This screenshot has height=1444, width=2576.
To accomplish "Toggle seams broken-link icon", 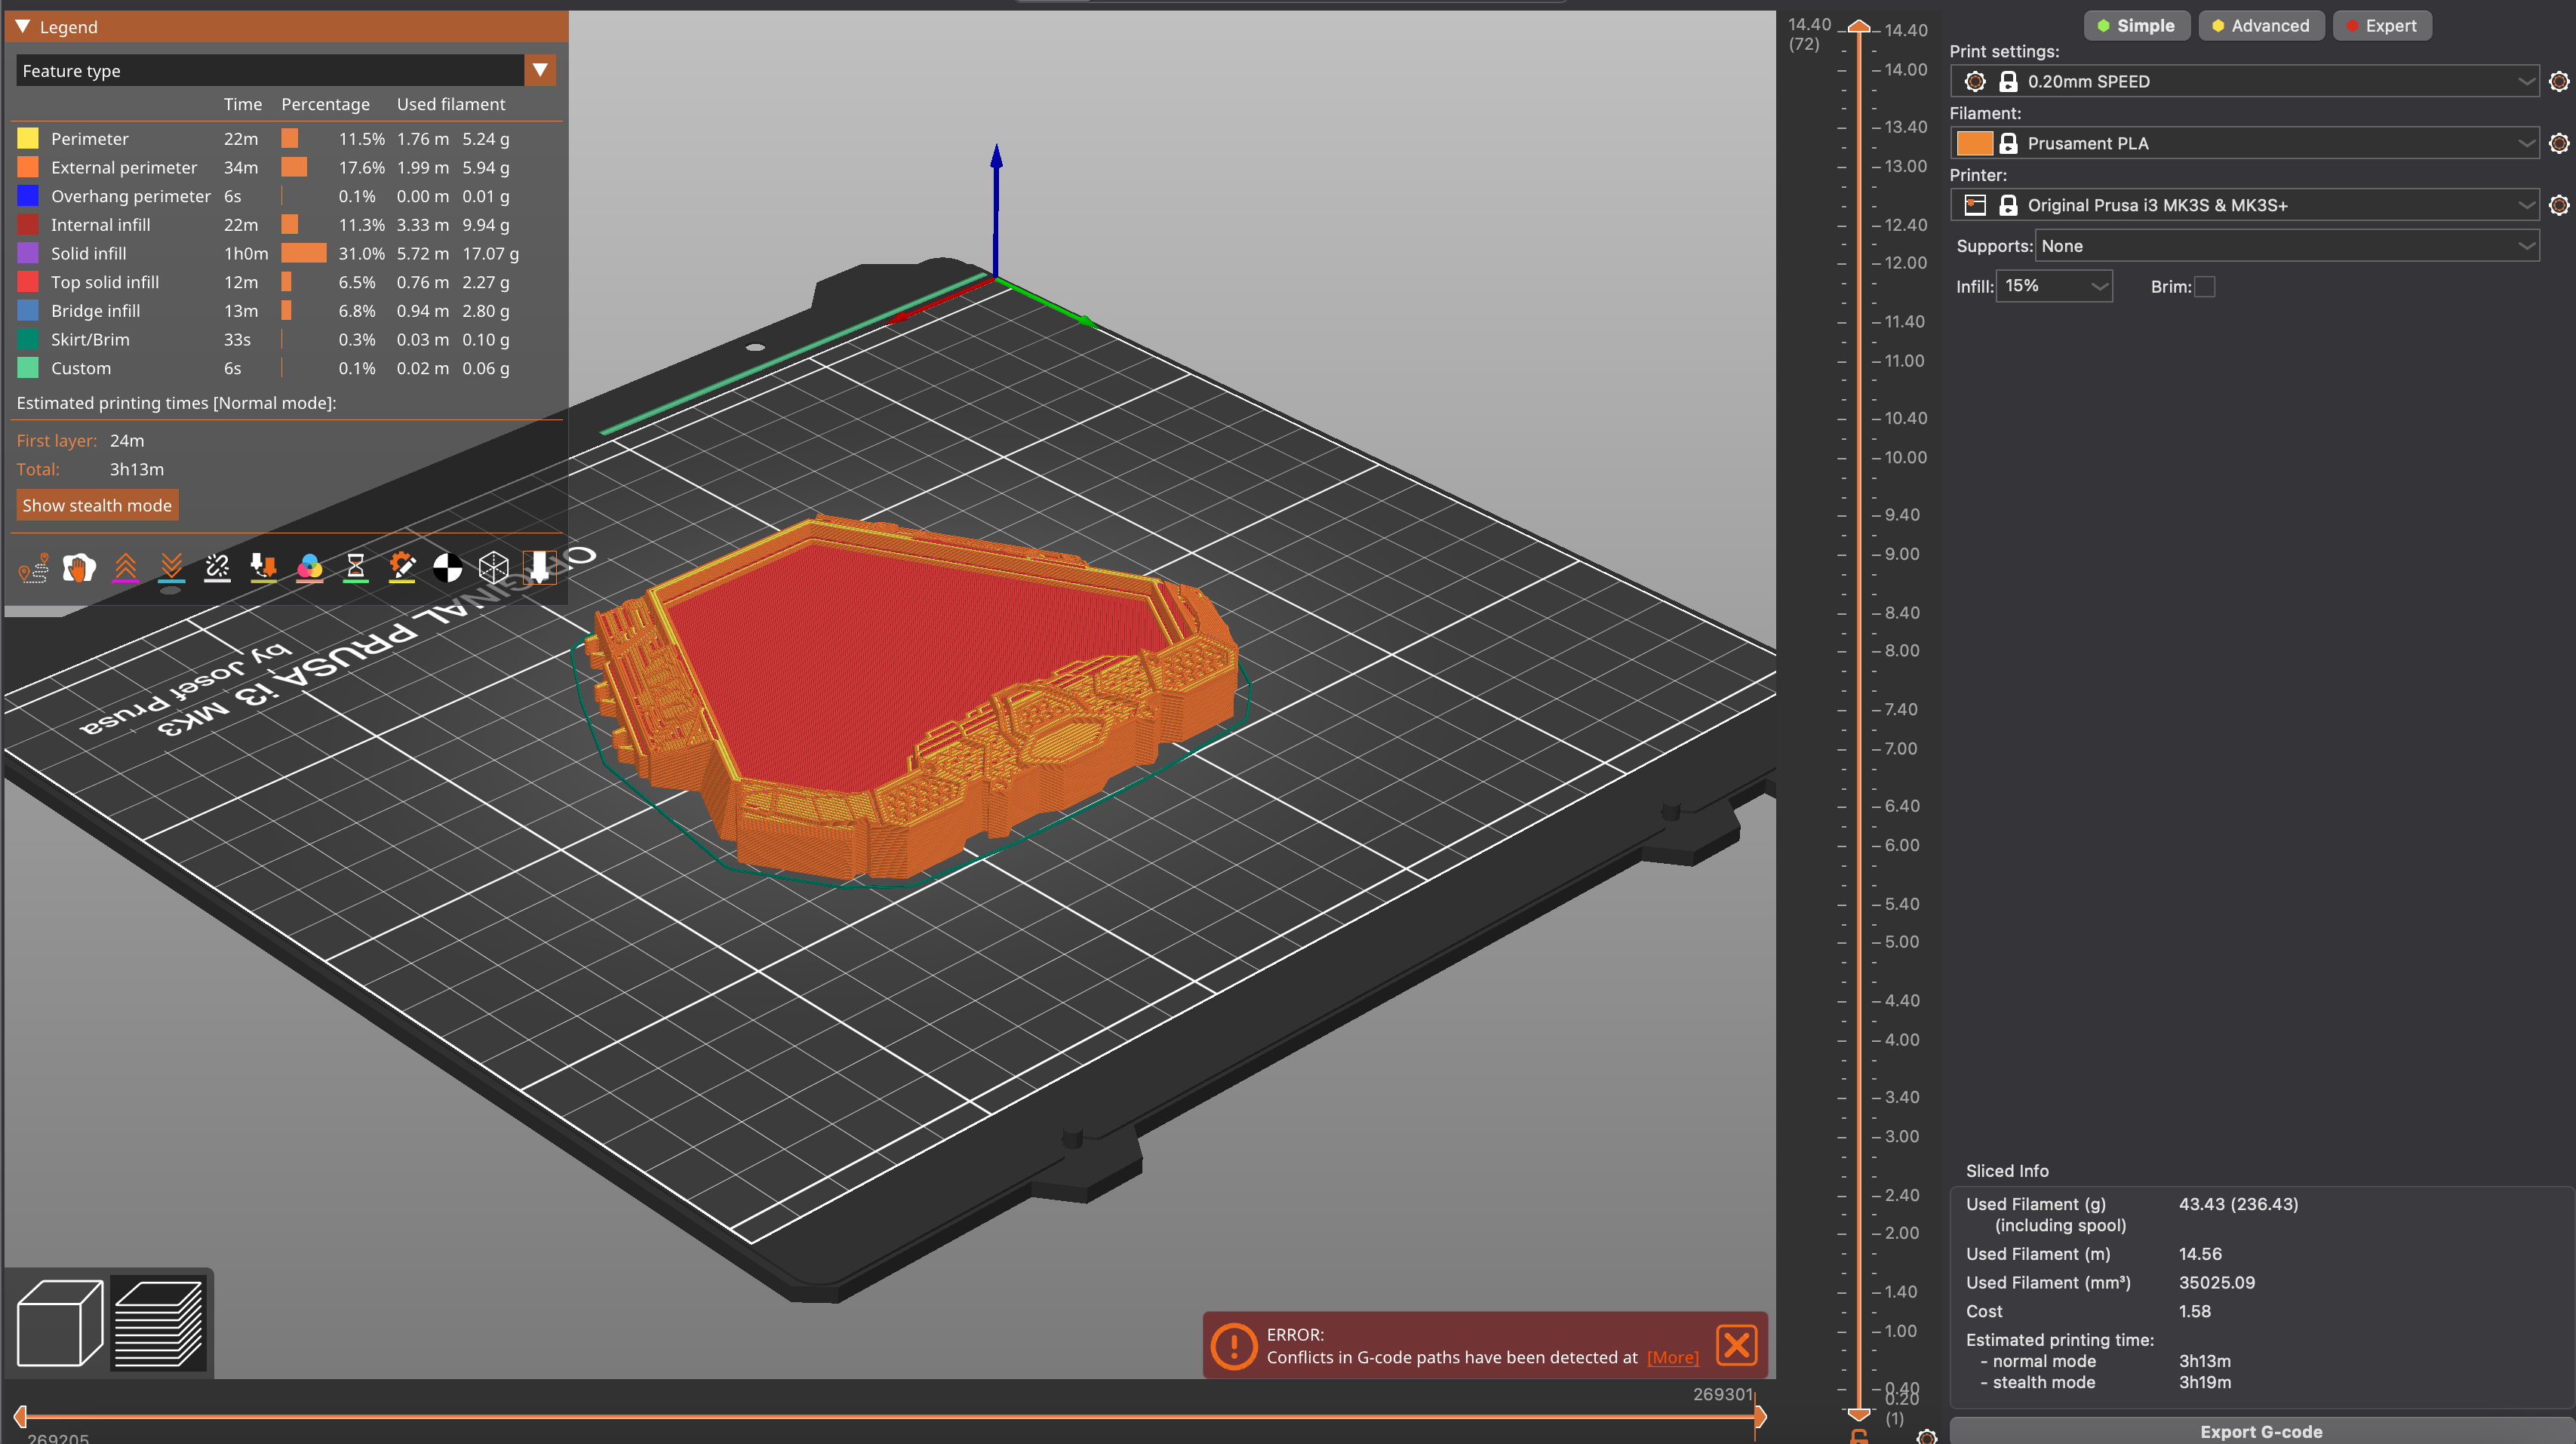I will click(217, 568).
